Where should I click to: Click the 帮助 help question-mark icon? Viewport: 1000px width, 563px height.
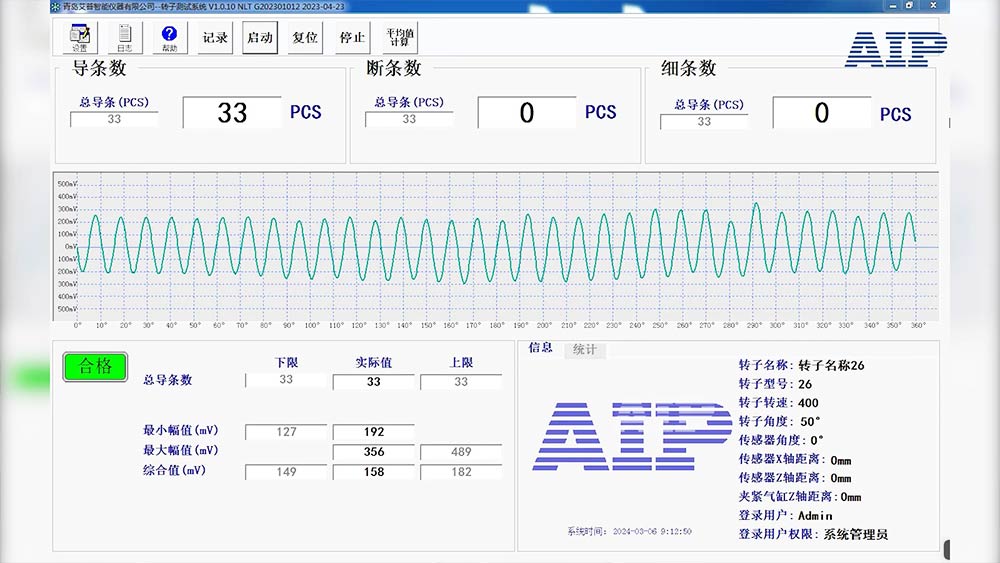point(169,38)
